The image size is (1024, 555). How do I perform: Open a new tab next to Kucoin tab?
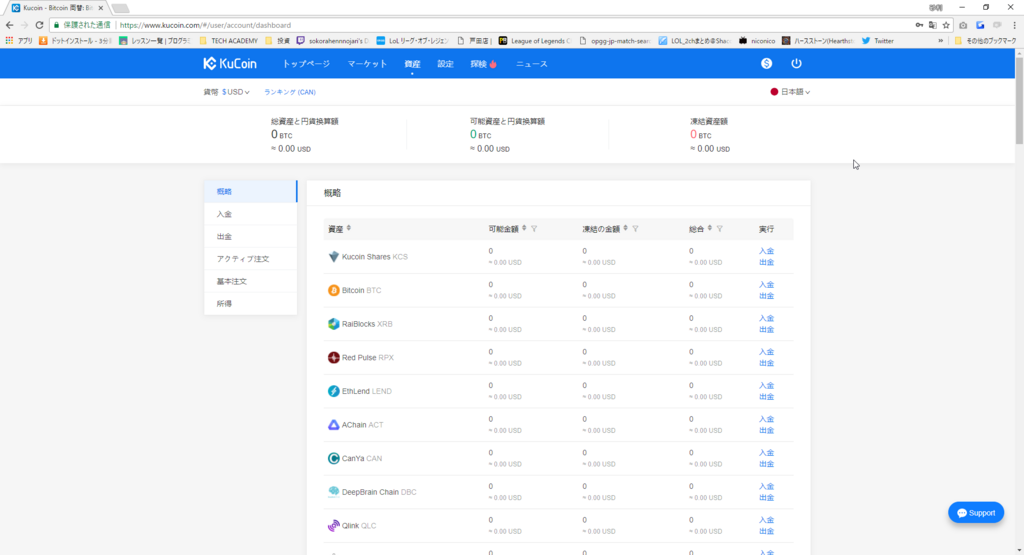(x=120, y=8)
